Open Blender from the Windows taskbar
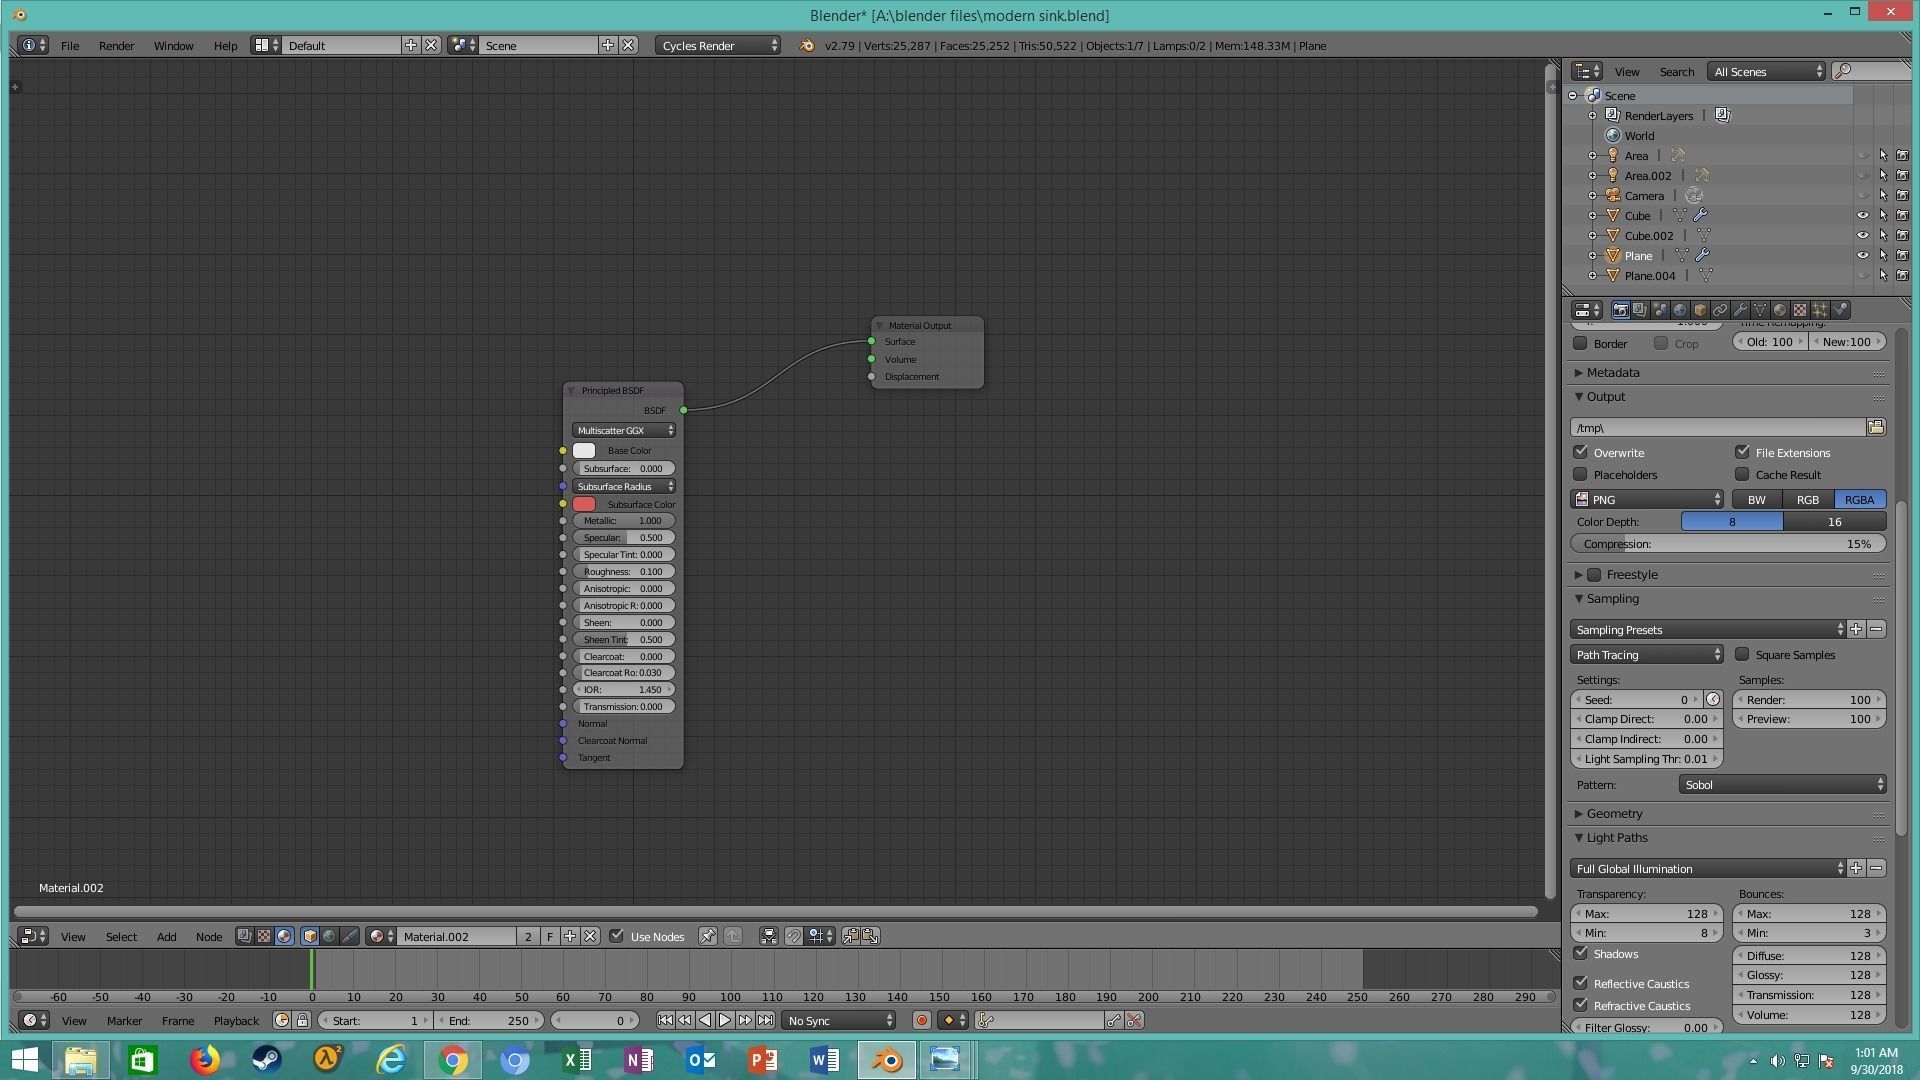The image size is (1920, 1080). click(x=886, y=1059)
